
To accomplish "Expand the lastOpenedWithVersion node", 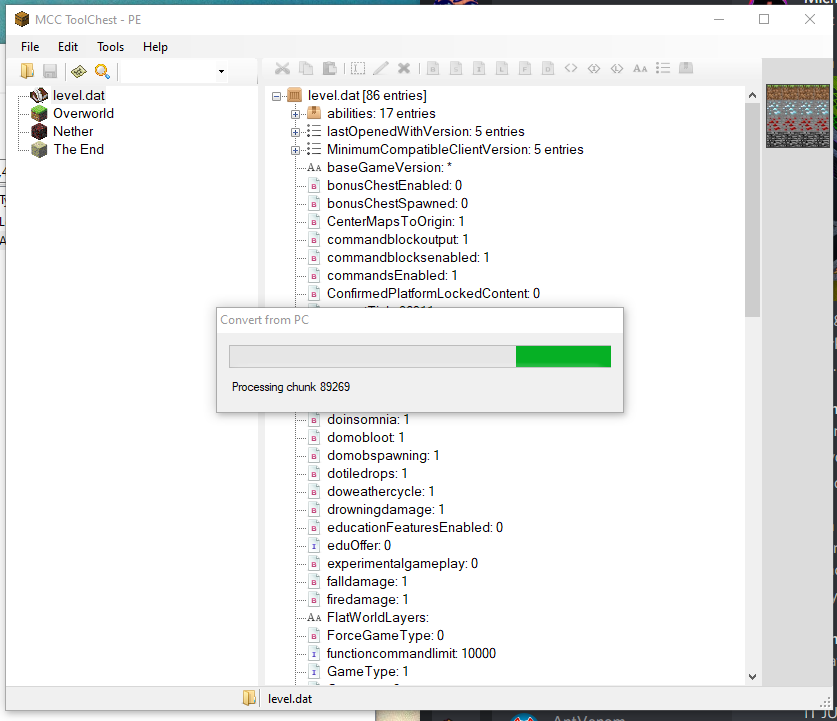I will click(295, 132).
